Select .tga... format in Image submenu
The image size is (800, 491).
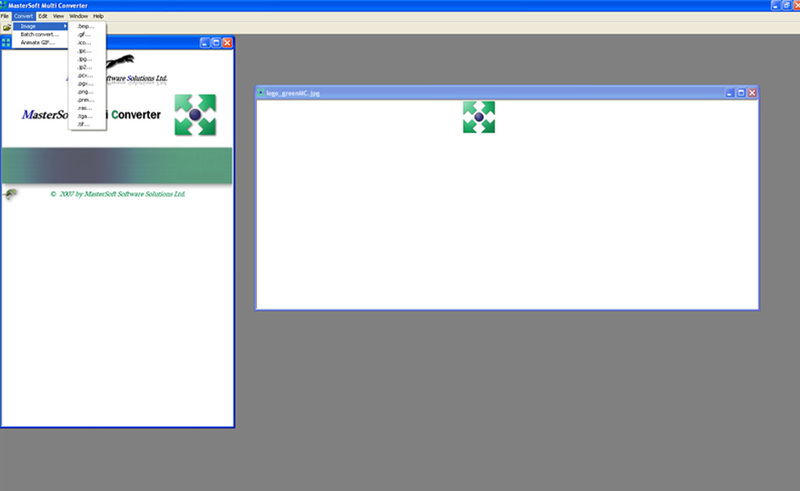[x=87, y=116]
